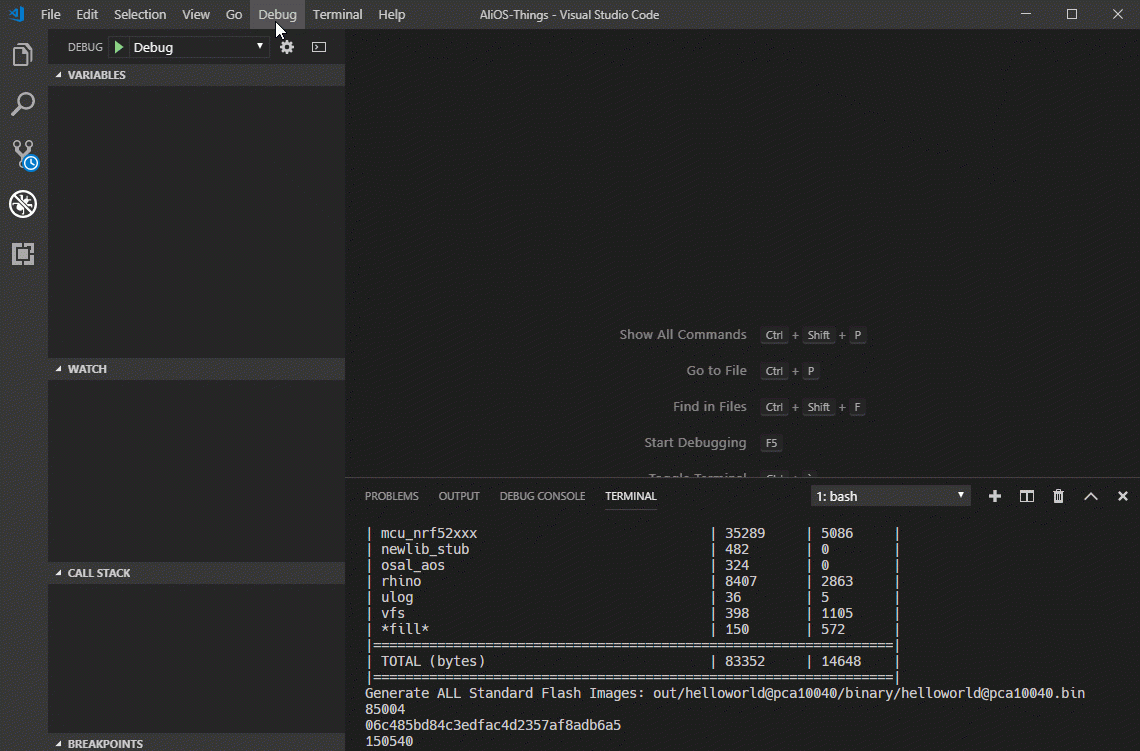1140x751 pixels.
Task: Click 'TOTAL (bytes)' in terminal output
Action: coord(433,661)
